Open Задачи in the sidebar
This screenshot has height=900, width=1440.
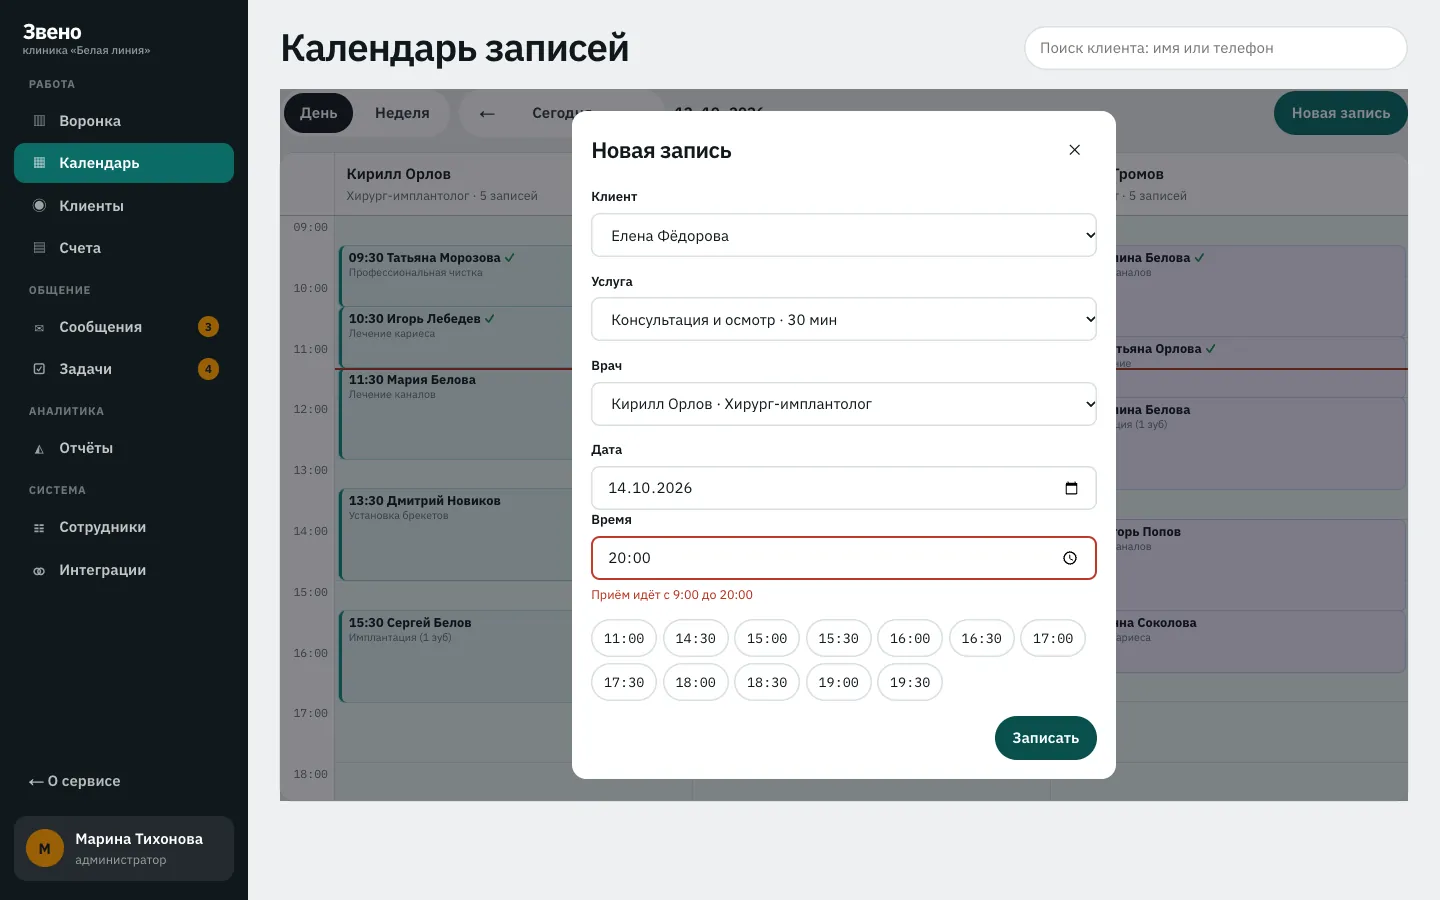pos(124,369)
